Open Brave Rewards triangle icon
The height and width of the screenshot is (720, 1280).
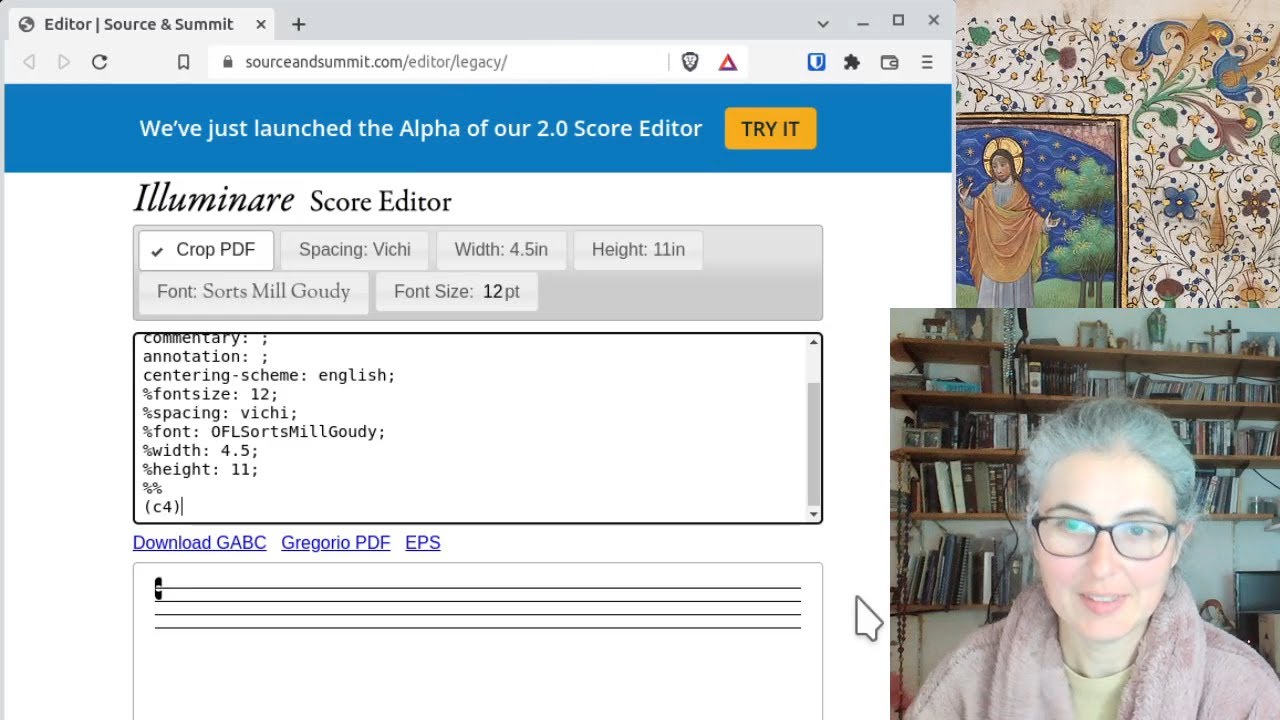coord(728,62)
